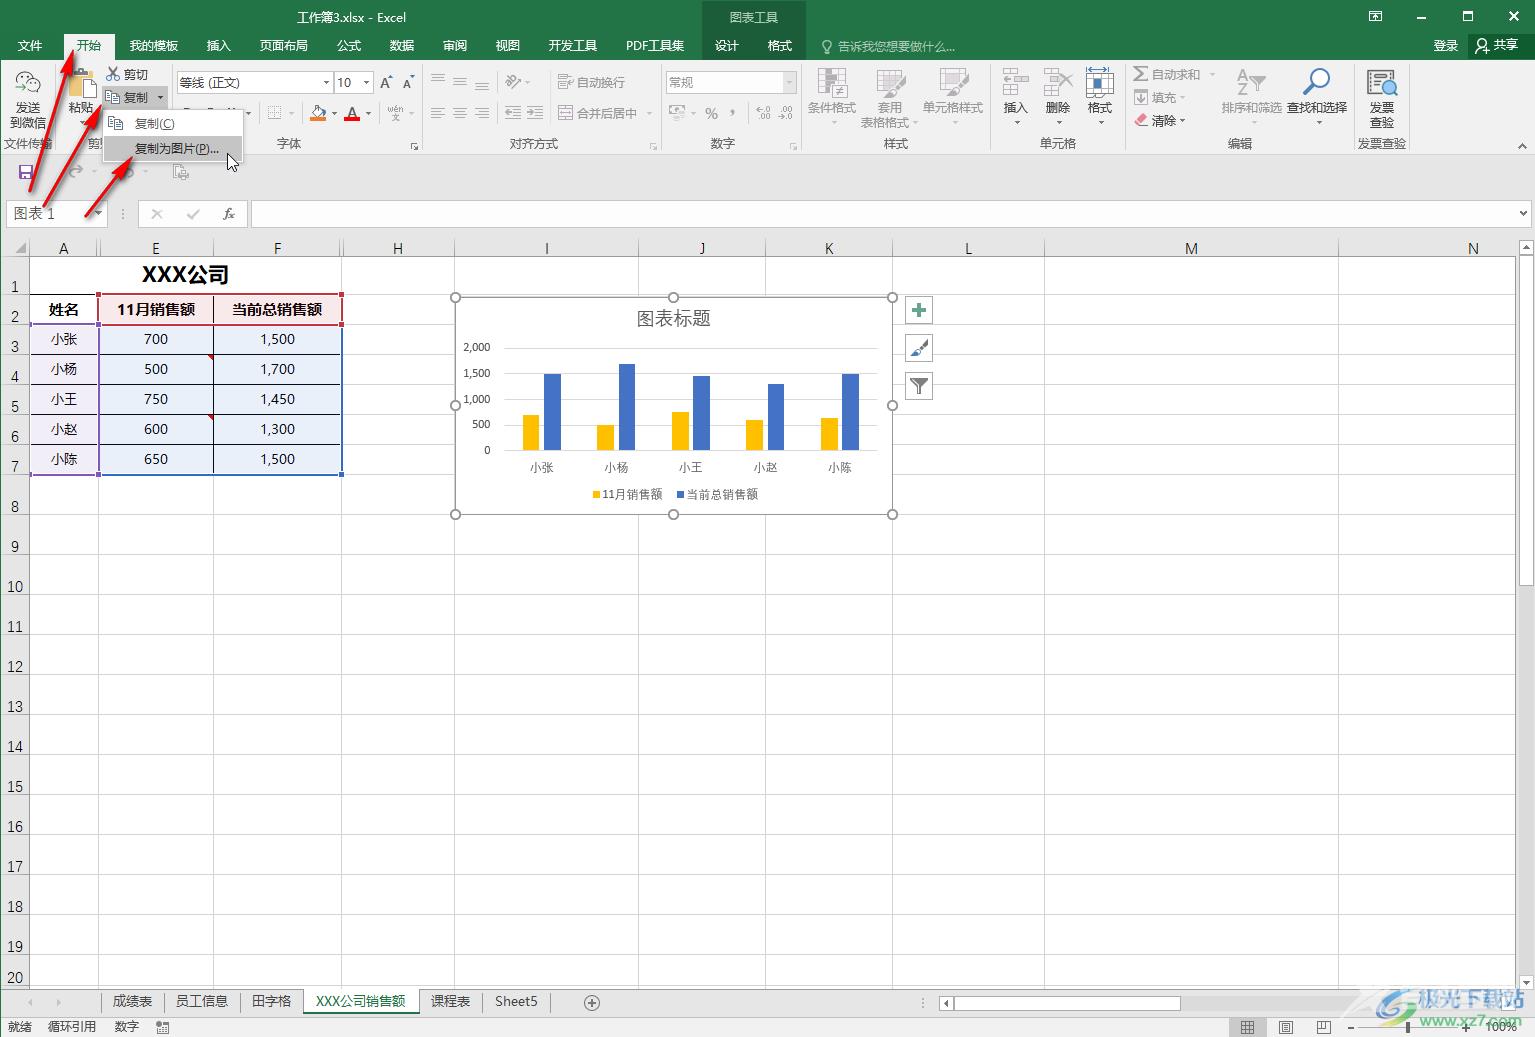Click the zoom slider handle
The image size is (1535, 1037).
[x=1408, y=1027]
